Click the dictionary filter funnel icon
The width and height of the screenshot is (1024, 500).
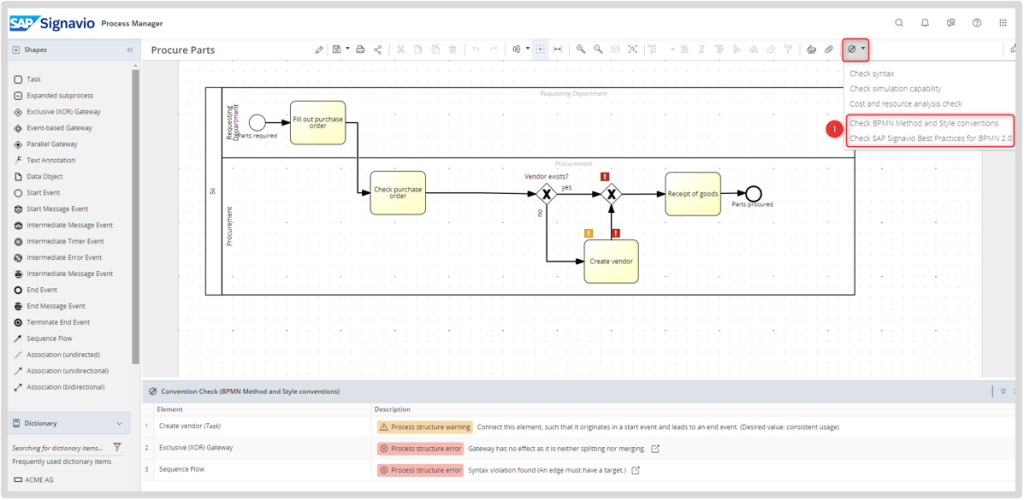(x=117, y=447)
